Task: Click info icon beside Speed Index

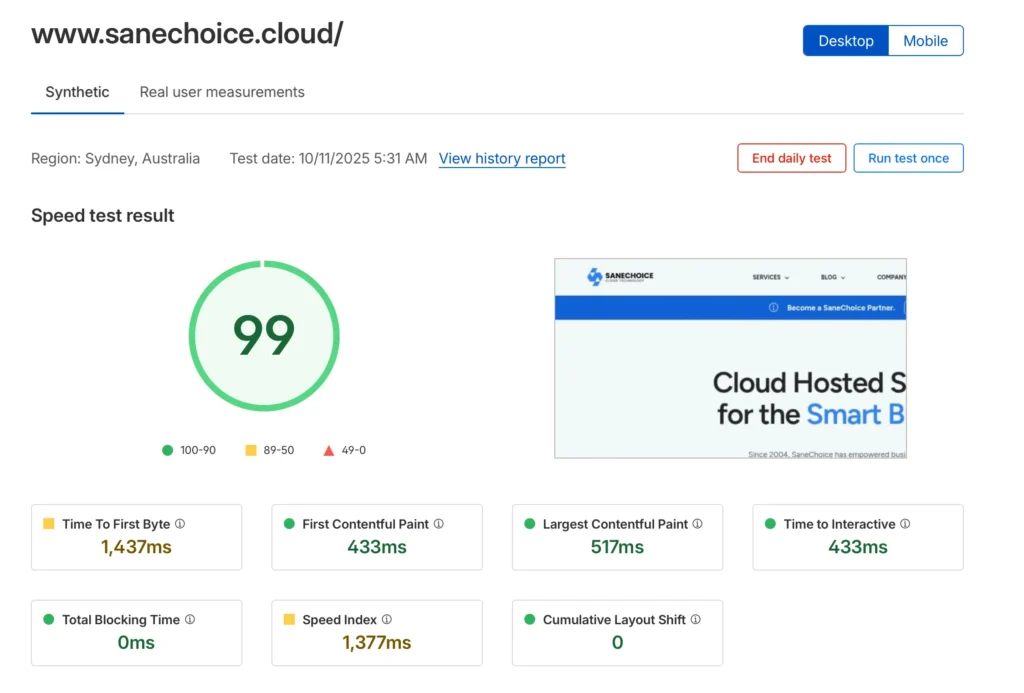Action: pos(387,619)
